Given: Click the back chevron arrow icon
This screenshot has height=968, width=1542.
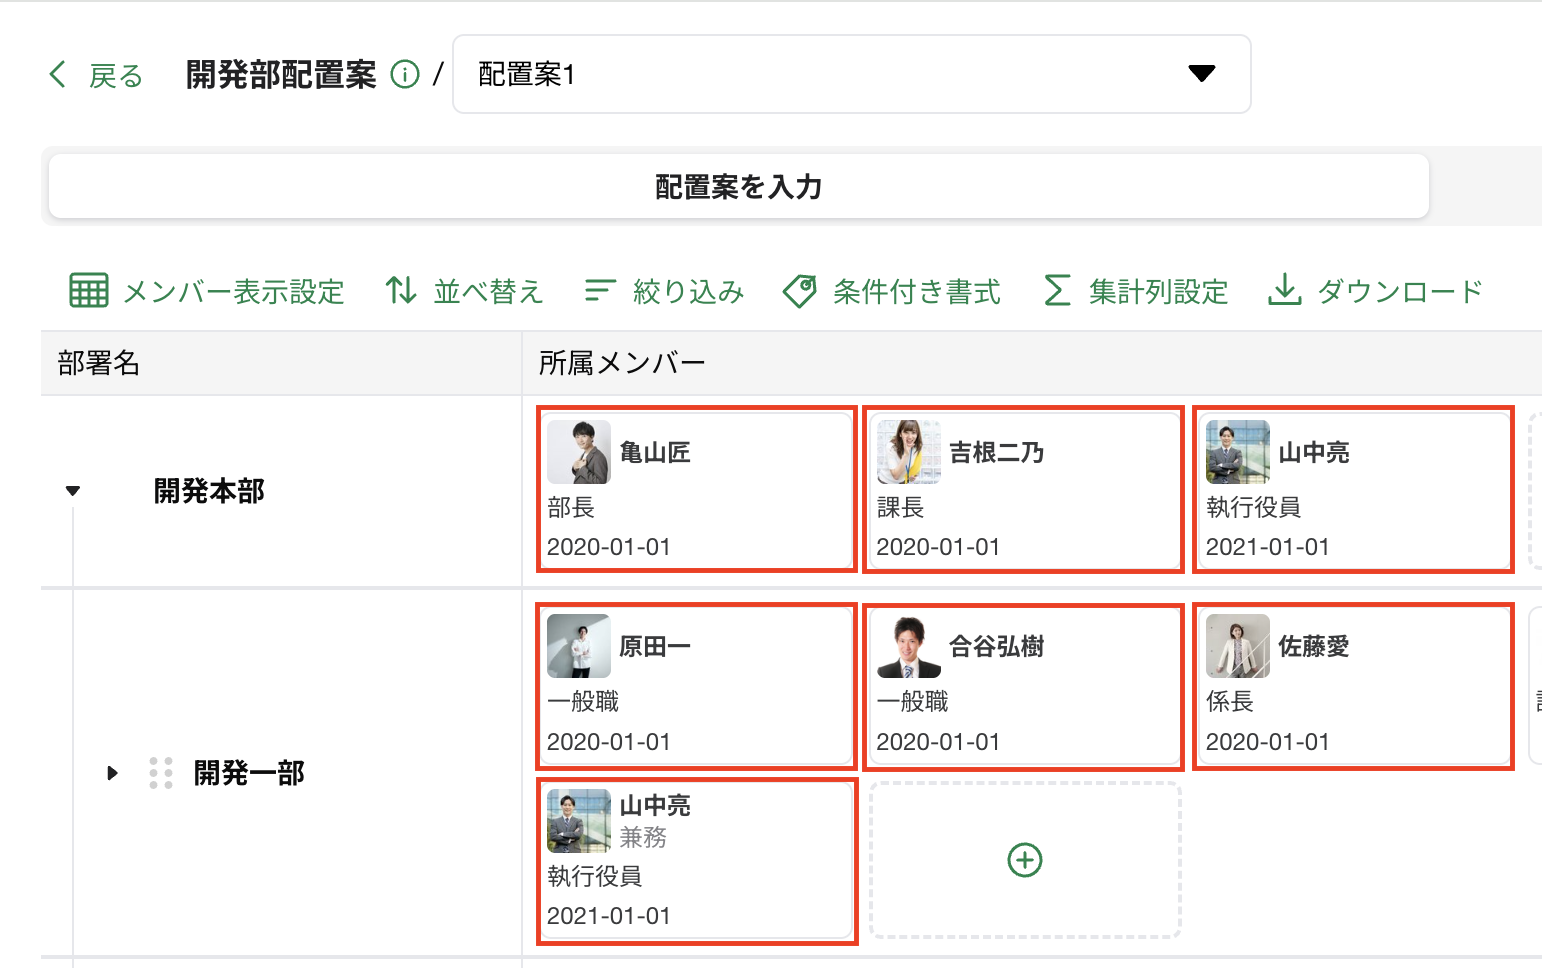Looking at the screenshot, I should point(58,74).
